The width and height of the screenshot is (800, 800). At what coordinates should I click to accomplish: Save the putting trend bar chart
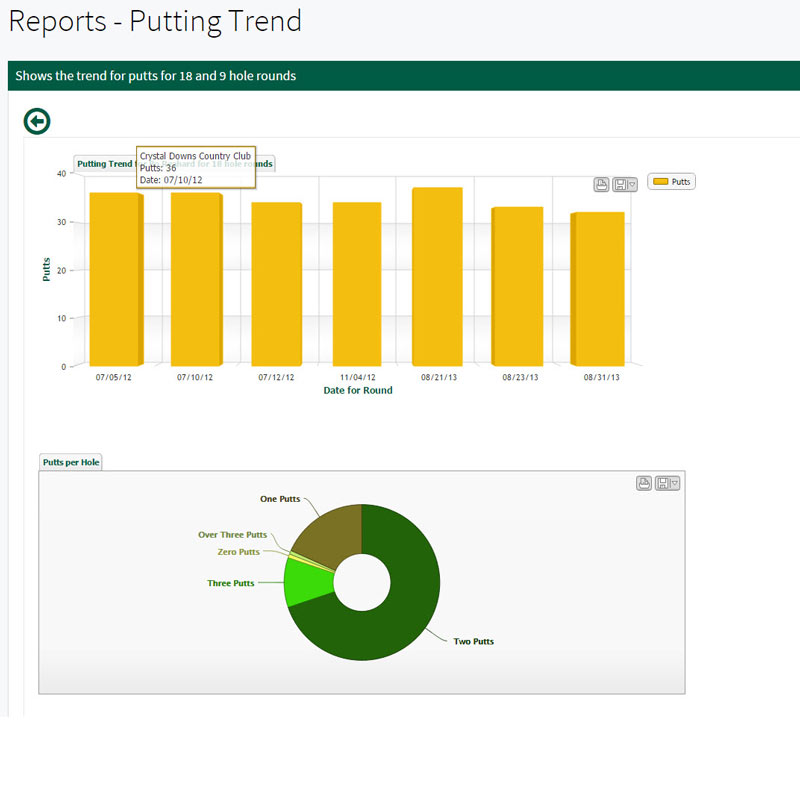(x=621, y=184)
